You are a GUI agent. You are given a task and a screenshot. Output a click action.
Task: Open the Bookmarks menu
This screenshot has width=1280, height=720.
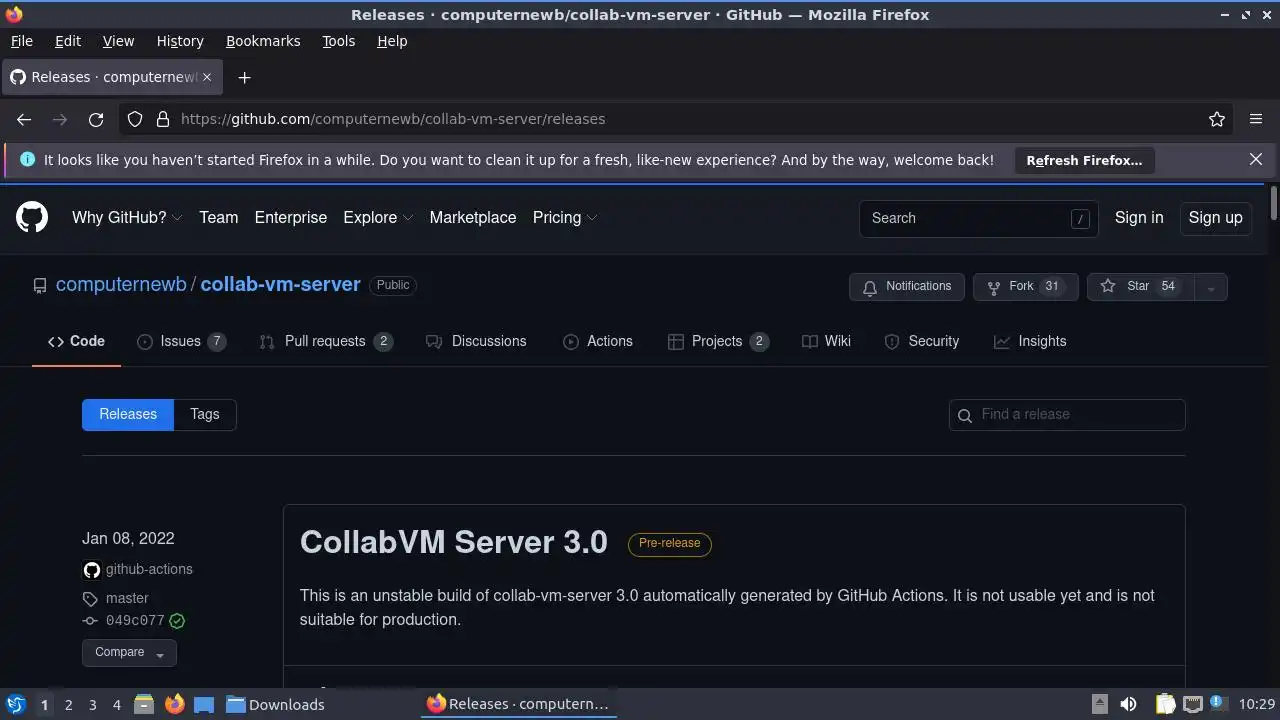263,41
